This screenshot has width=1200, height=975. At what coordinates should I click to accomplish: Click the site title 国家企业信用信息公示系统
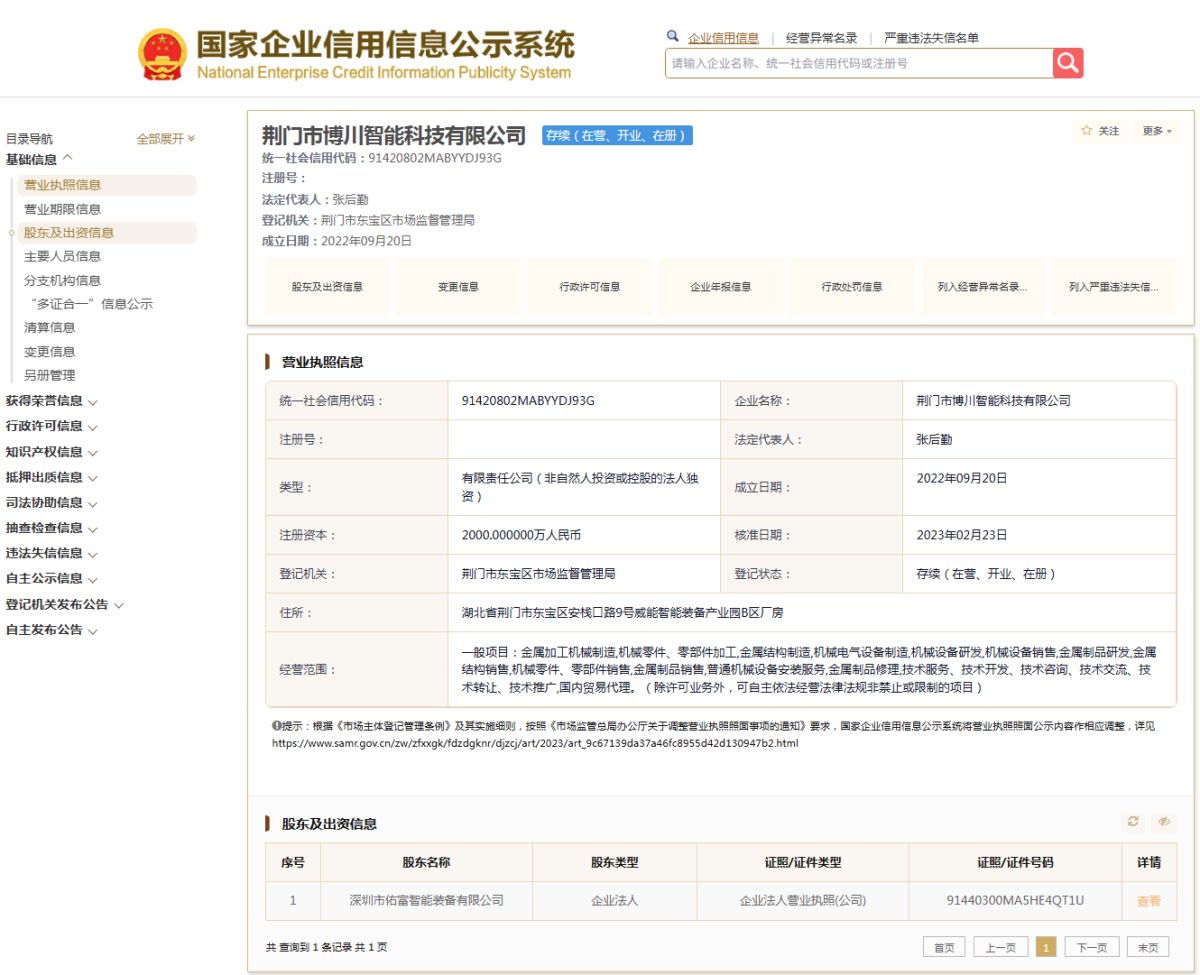[x=385, y=45]
